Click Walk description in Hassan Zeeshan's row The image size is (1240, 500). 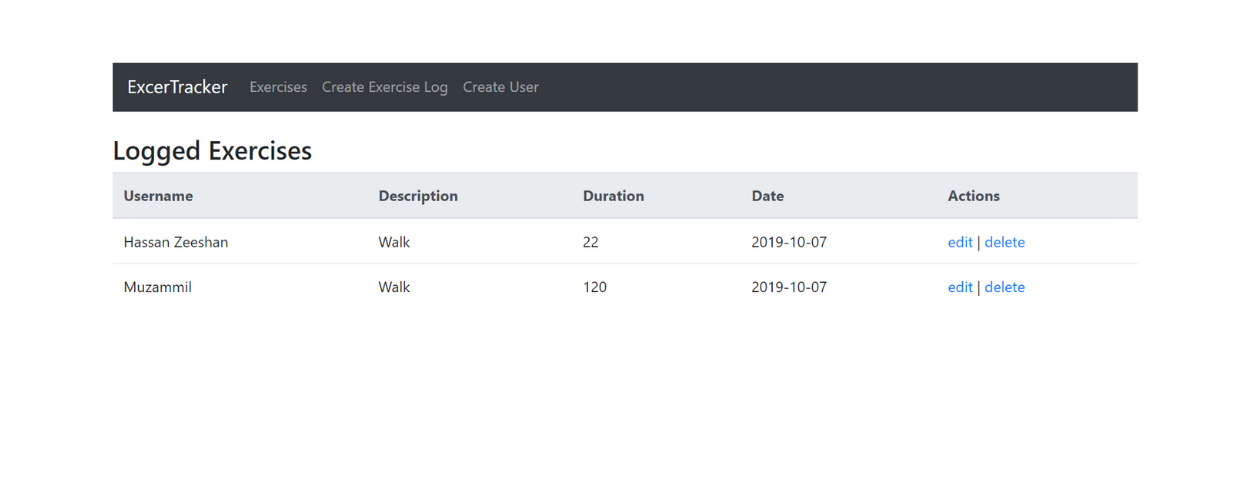[394, 242]
